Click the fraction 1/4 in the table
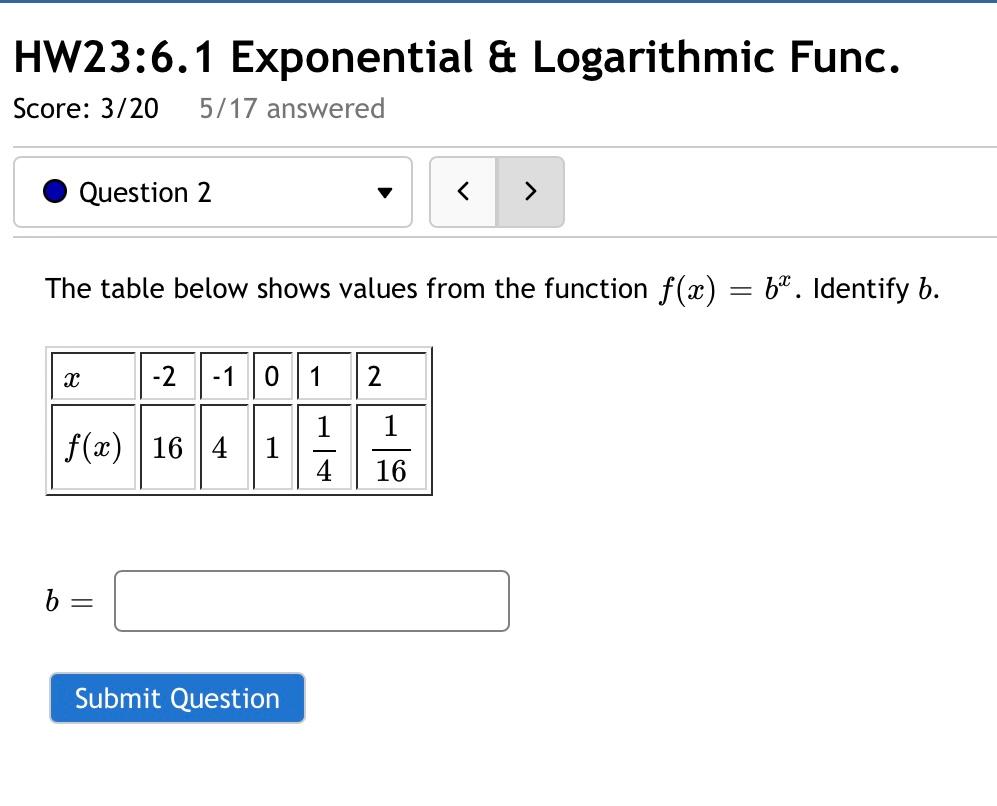Screen dimensions: 997x806 coord(324,447)
